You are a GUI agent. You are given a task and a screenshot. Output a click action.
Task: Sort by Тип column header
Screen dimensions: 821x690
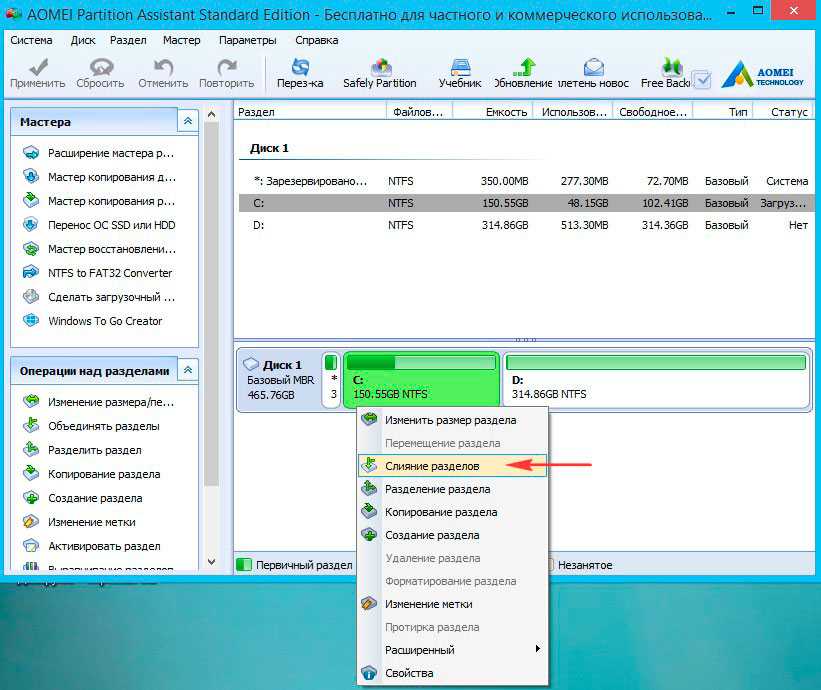pos(723,112)
